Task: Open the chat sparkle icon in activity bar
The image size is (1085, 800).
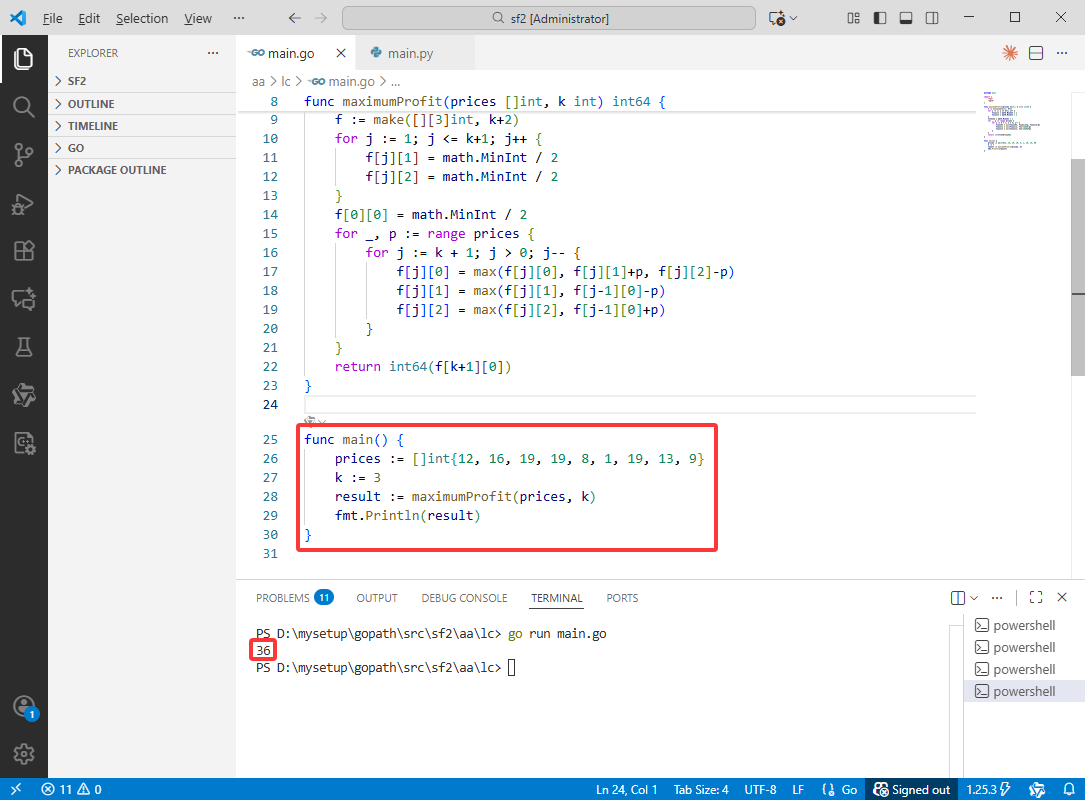Action: (x=24, y=299)
